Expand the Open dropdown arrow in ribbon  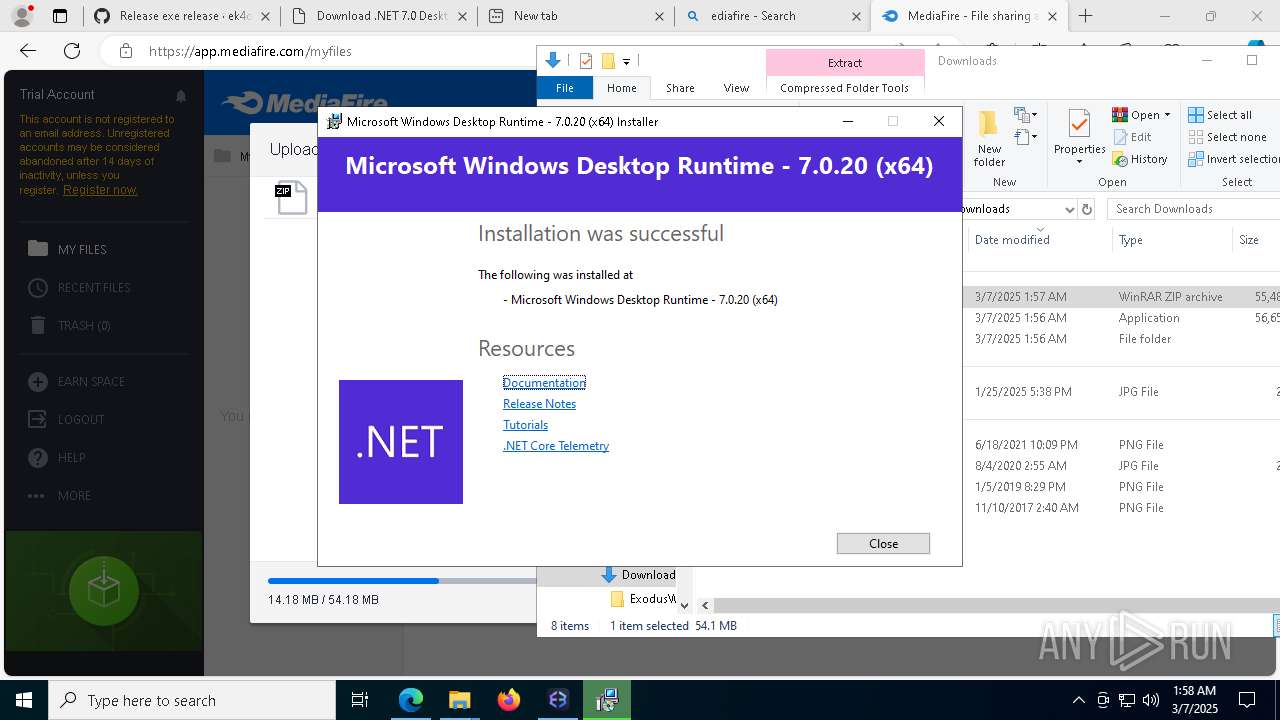coord(1167,115)
